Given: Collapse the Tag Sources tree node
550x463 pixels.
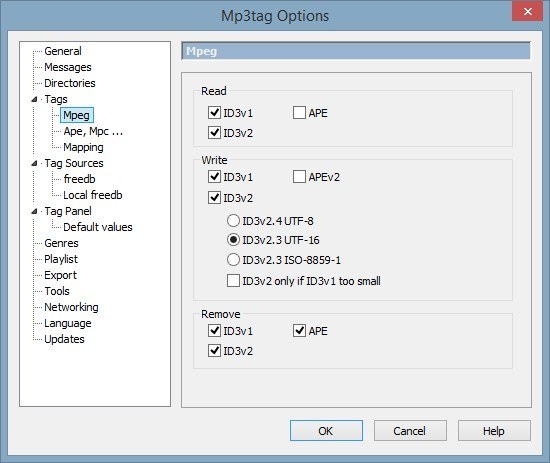Looking at the screenshot, I should (34, 163).
